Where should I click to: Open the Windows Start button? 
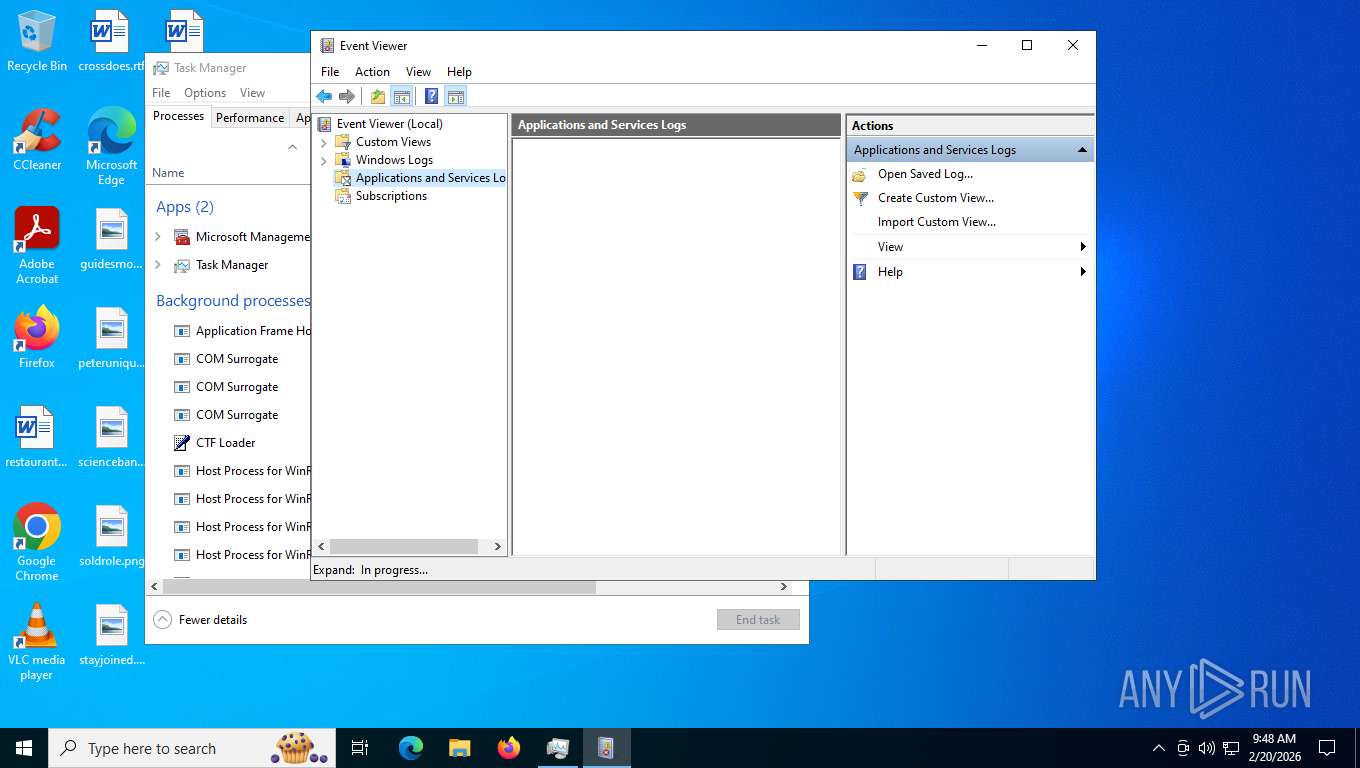(24, 748)
